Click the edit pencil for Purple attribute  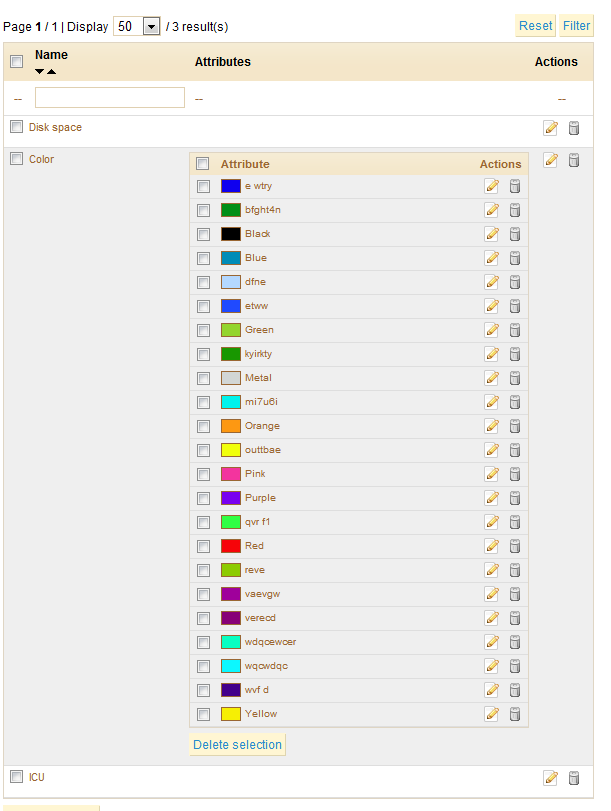pyautogui.click(x=491, y=498)
